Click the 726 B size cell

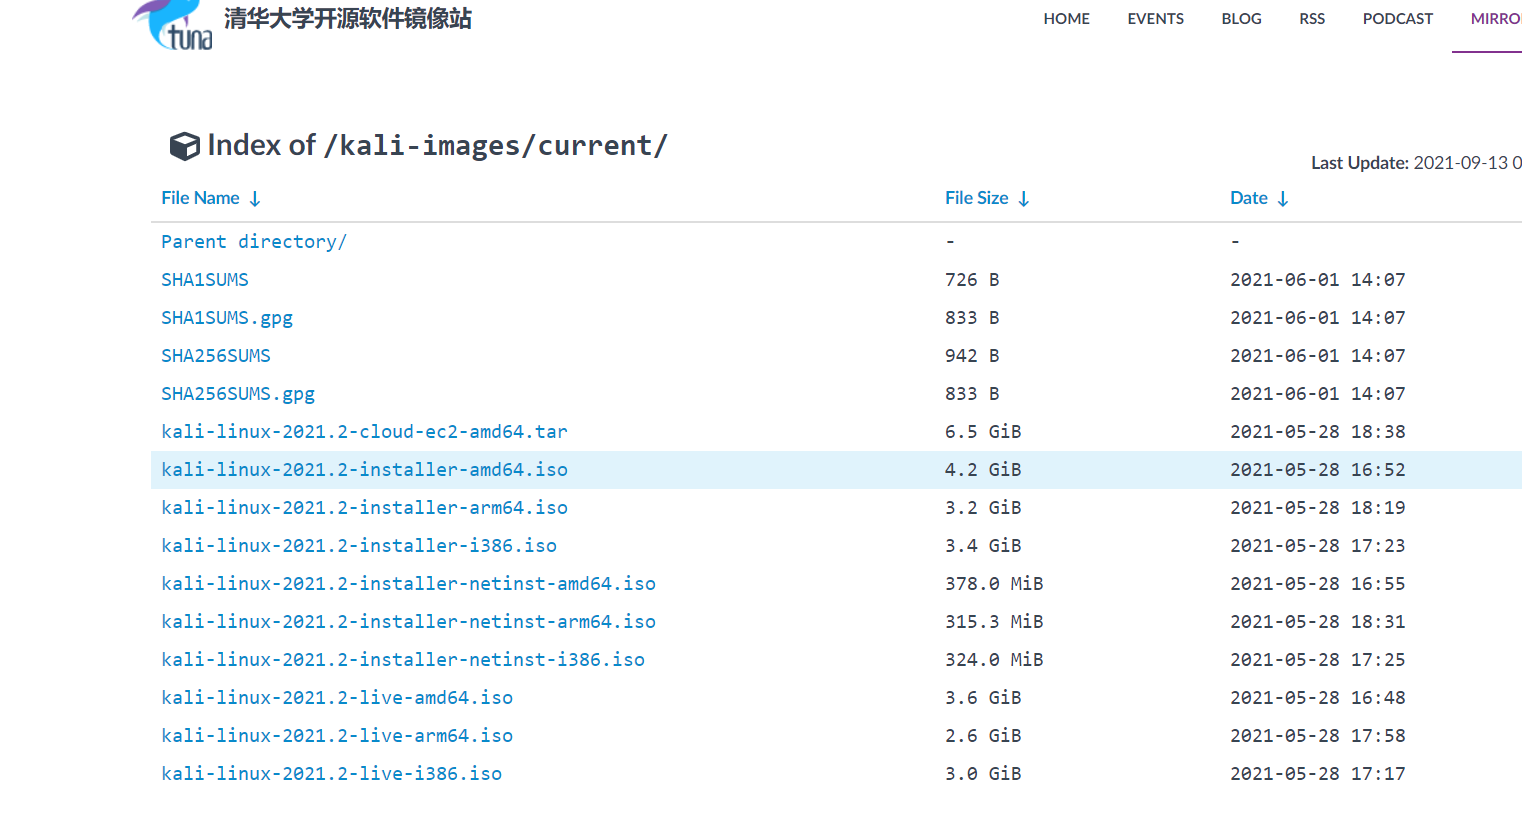click(x=972, y=280)
